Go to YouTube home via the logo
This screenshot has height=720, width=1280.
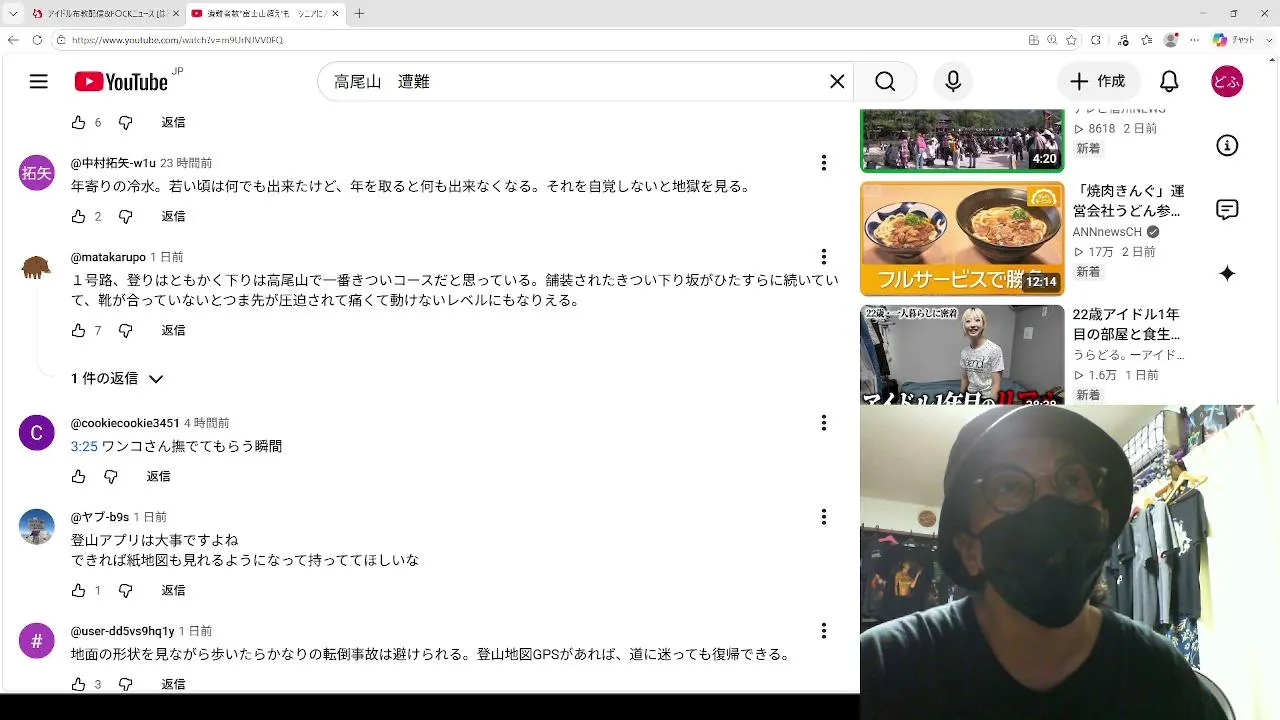121,82
